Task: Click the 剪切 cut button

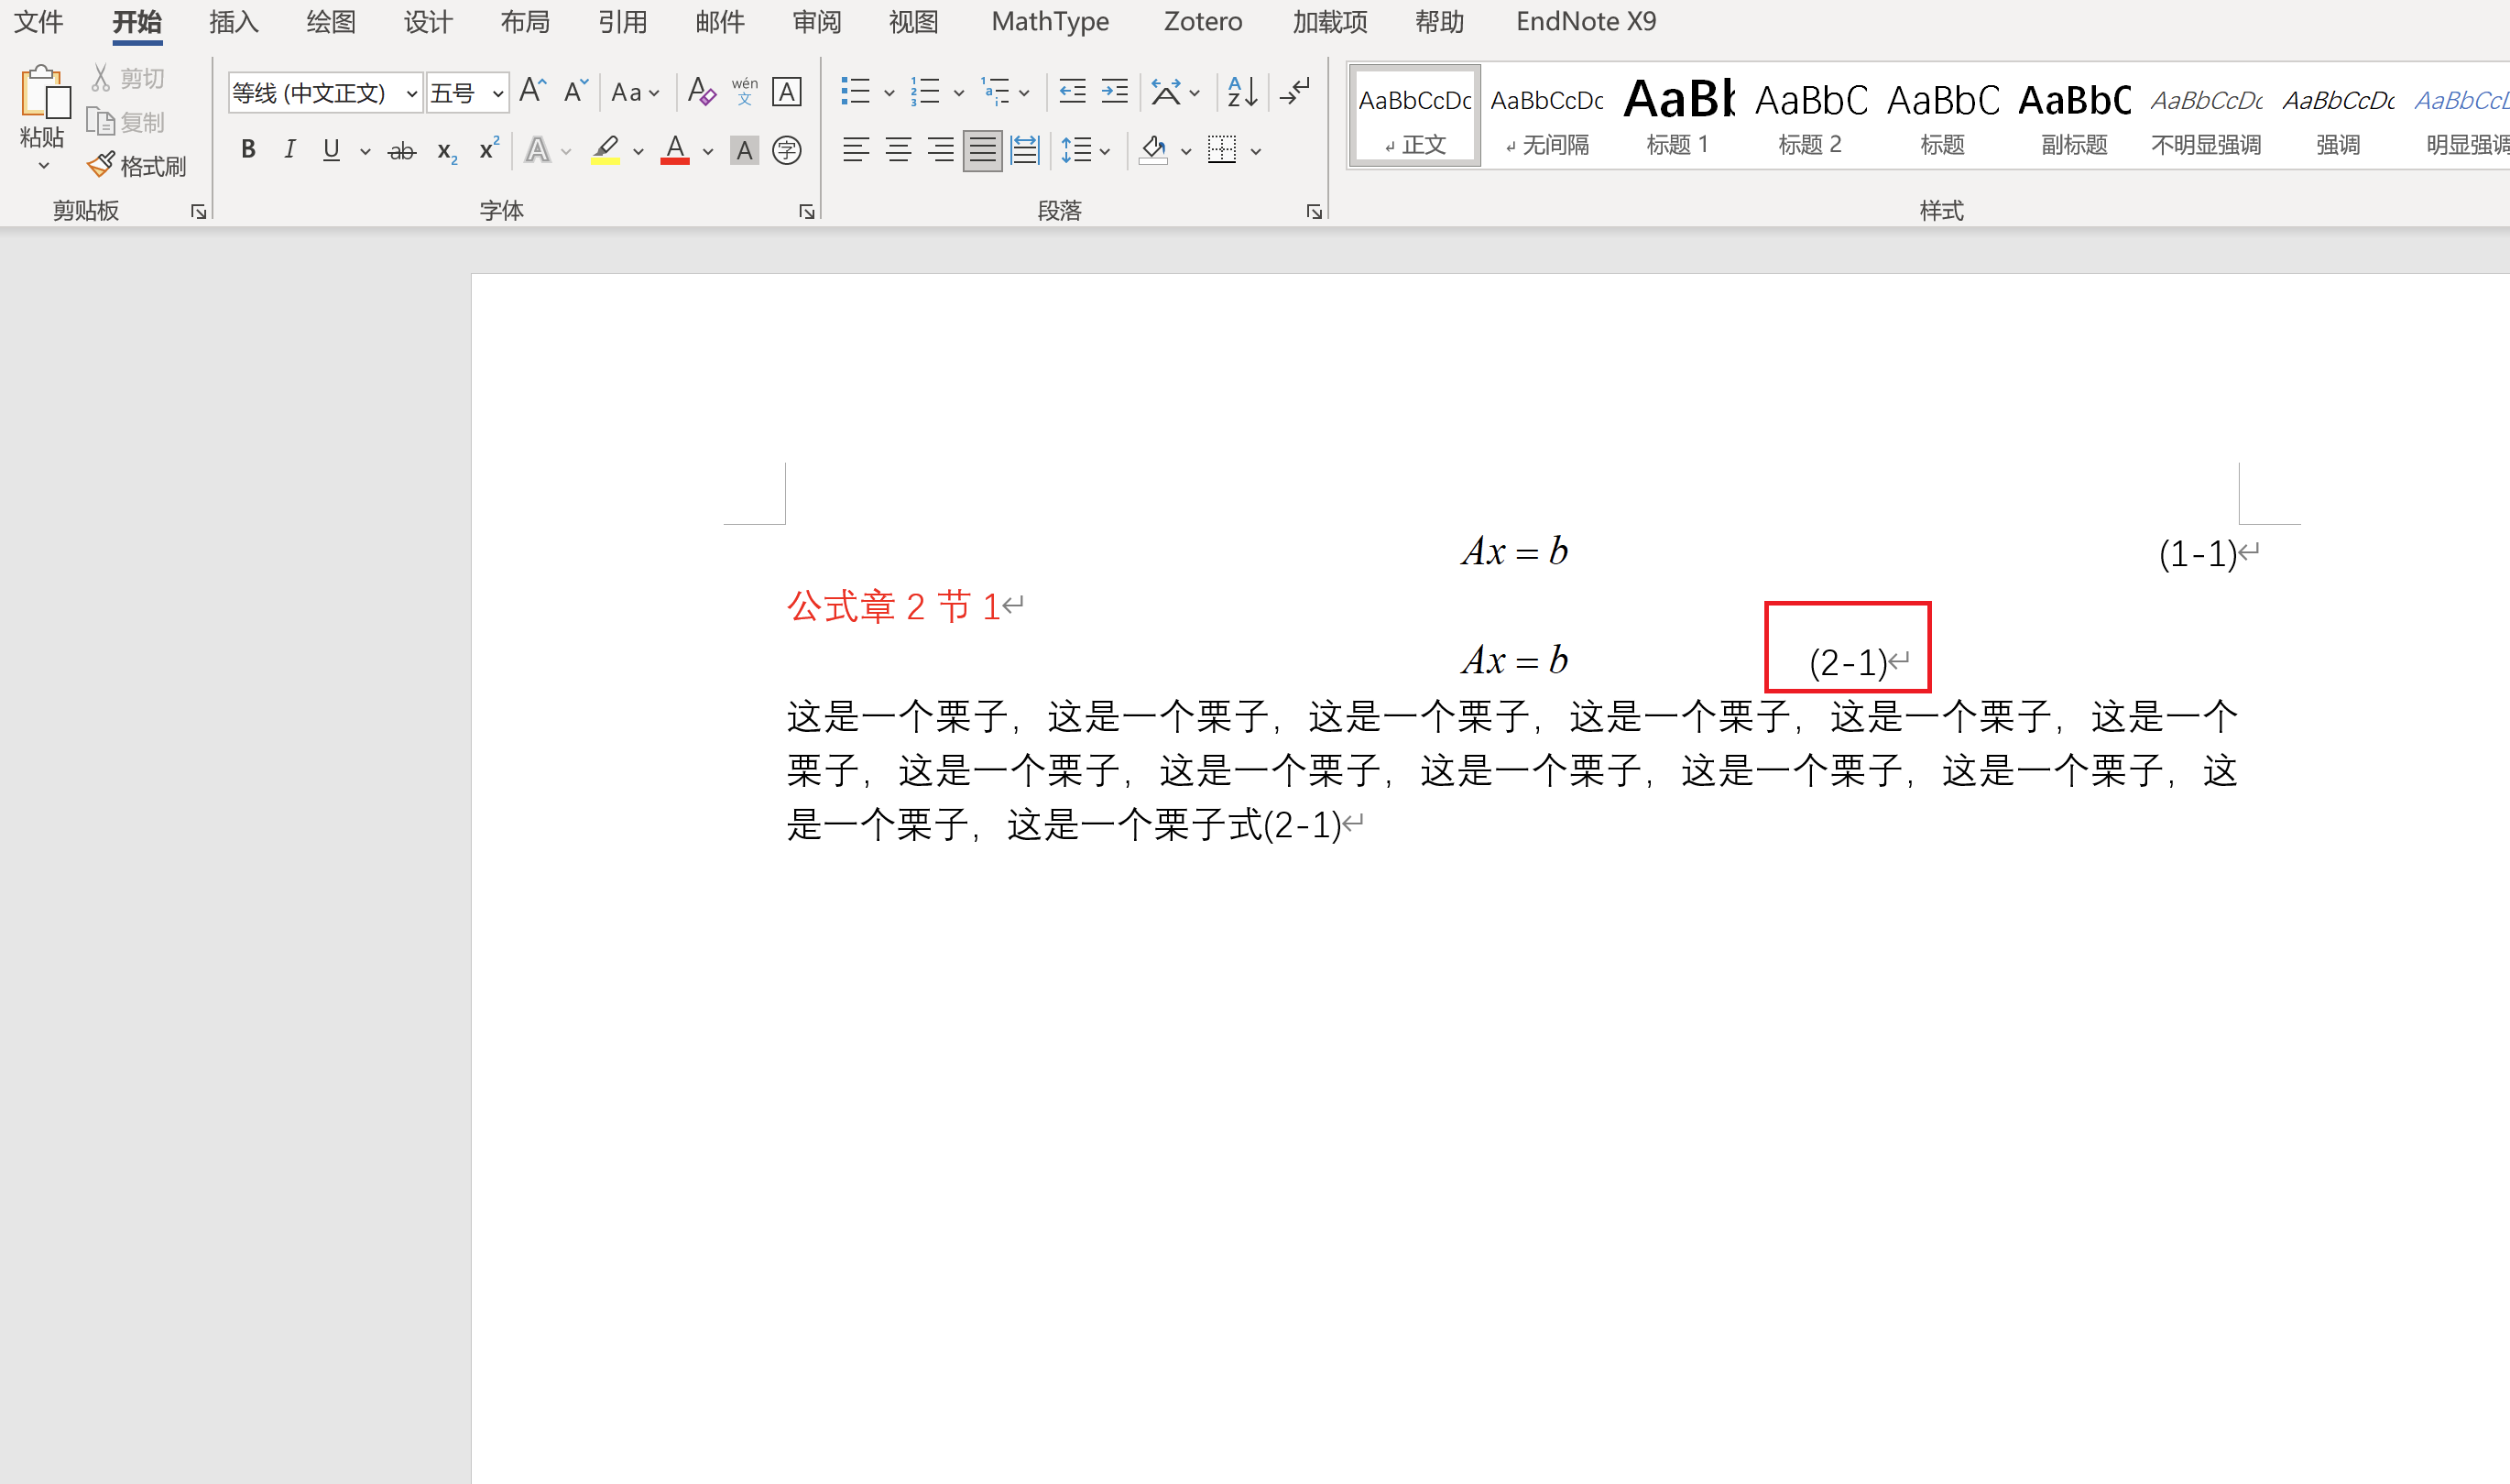Action: pyautogui.click(x=128, y=78)
